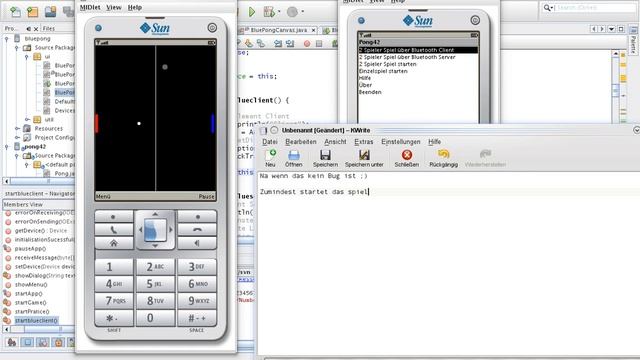Click Menü soft key label on phone screen
640x360 pixels.
103,196
